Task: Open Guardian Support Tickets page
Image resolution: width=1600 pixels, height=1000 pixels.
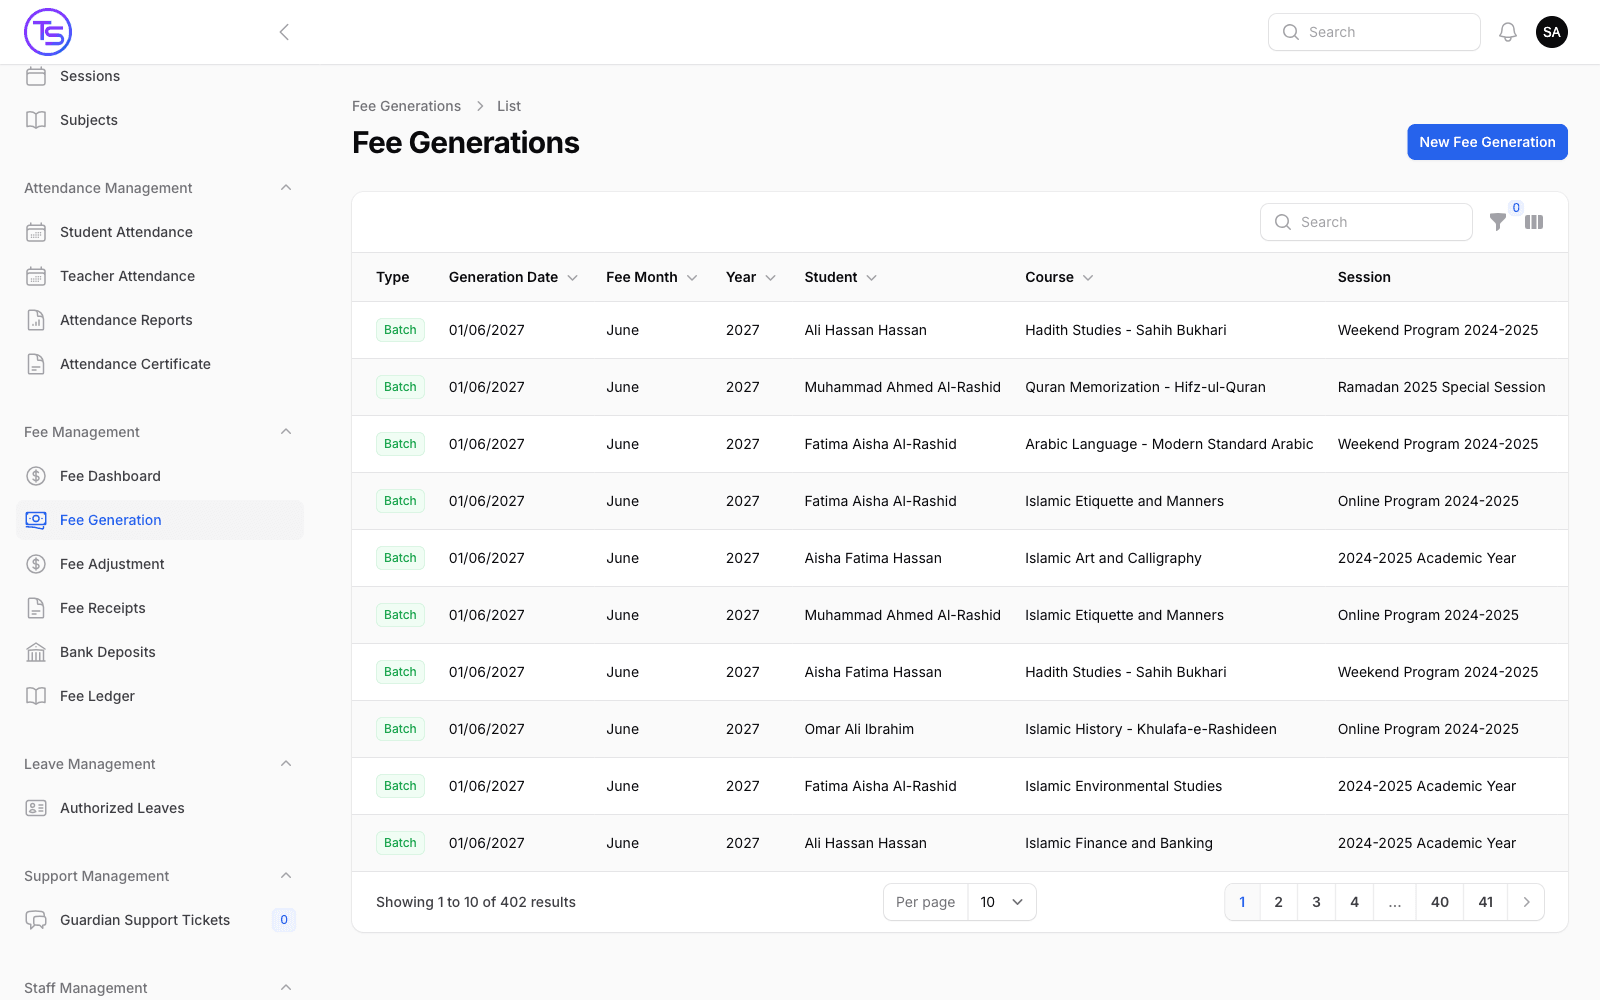Action: (x=160, y=920)
